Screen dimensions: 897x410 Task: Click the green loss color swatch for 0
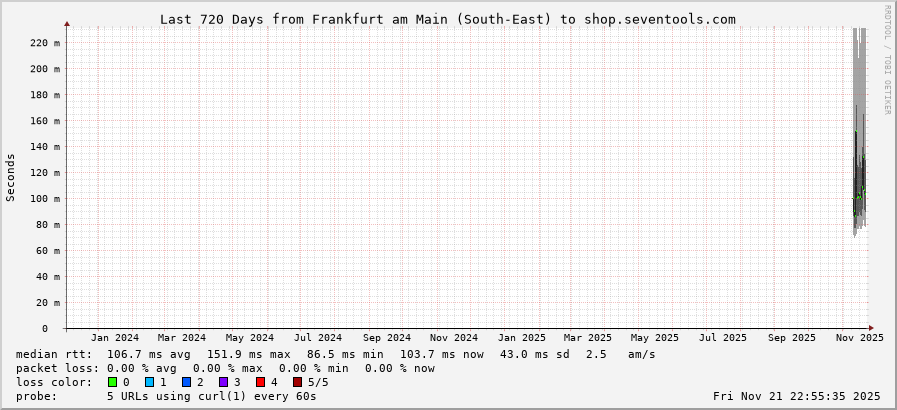[112, 382]
